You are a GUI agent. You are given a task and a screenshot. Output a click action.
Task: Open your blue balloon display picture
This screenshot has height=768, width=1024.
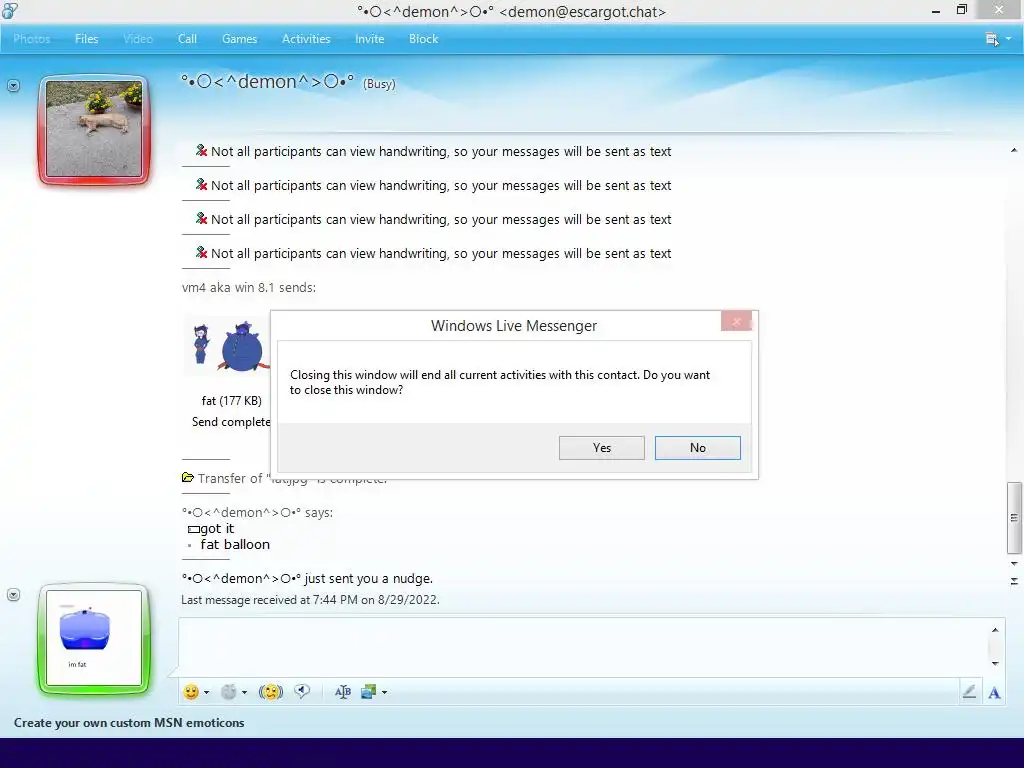pos(94,638)
